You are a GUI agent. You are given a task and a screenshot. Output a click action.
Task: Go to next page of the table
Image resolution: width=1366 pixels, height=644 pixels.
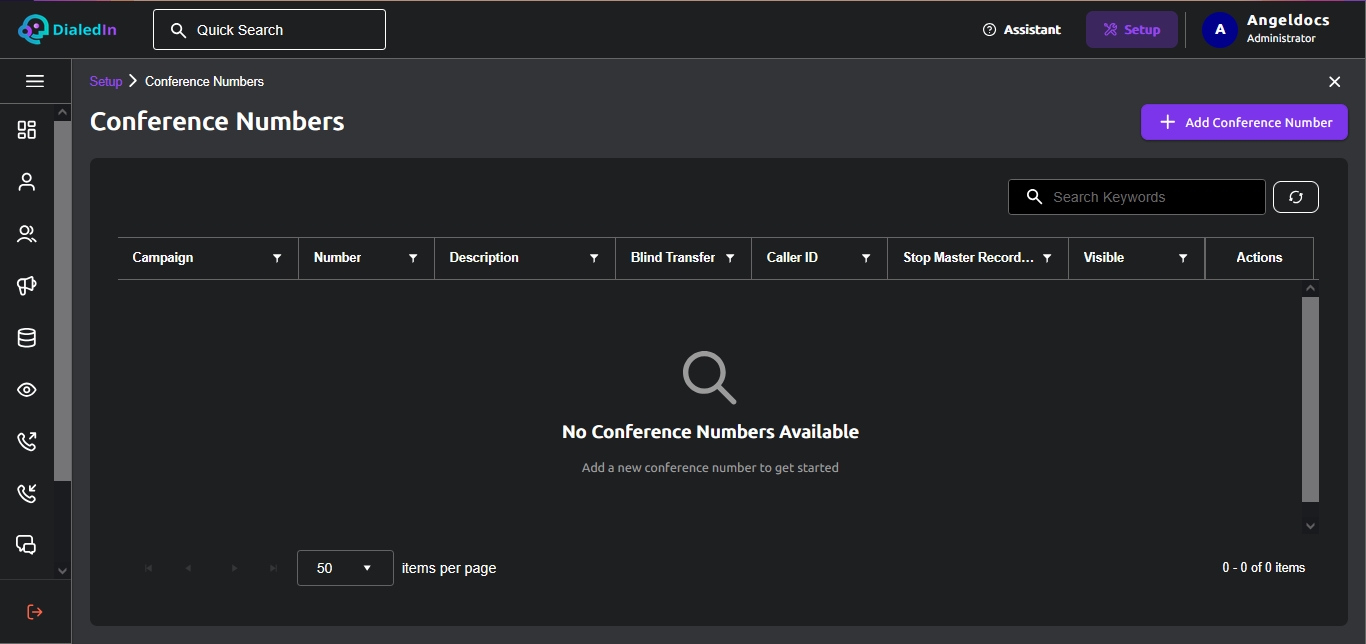(x=235, y=568)
